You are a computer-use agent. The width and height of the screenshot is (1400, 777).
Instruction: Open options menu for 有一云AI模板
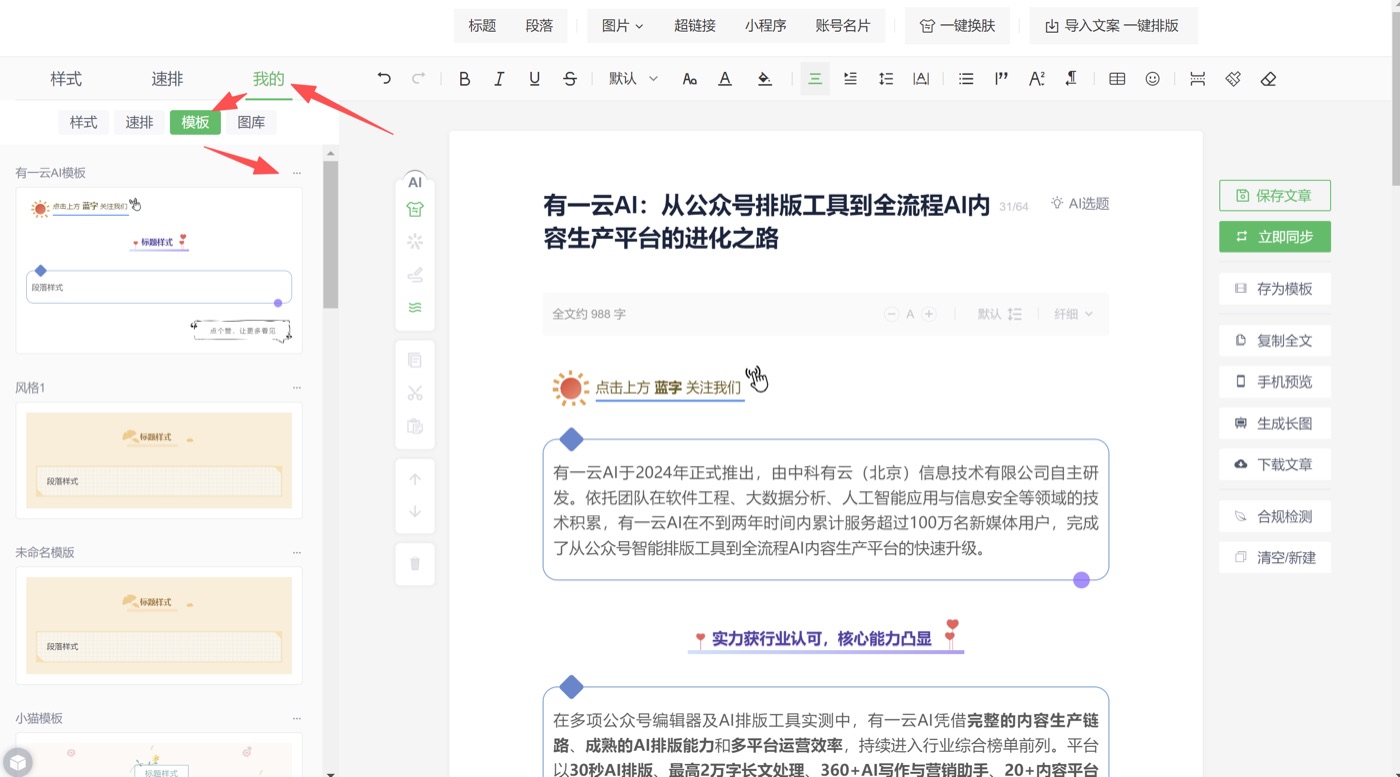point(297,173)
